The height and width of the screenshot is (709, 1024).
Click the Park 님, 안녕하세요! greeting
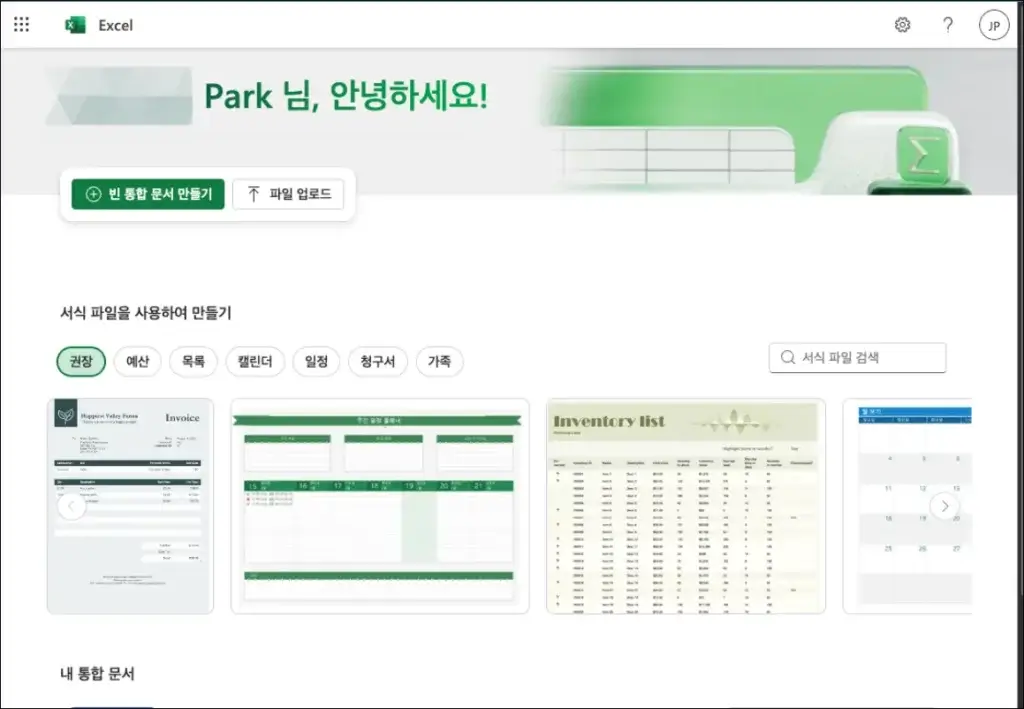click(346, 97)
